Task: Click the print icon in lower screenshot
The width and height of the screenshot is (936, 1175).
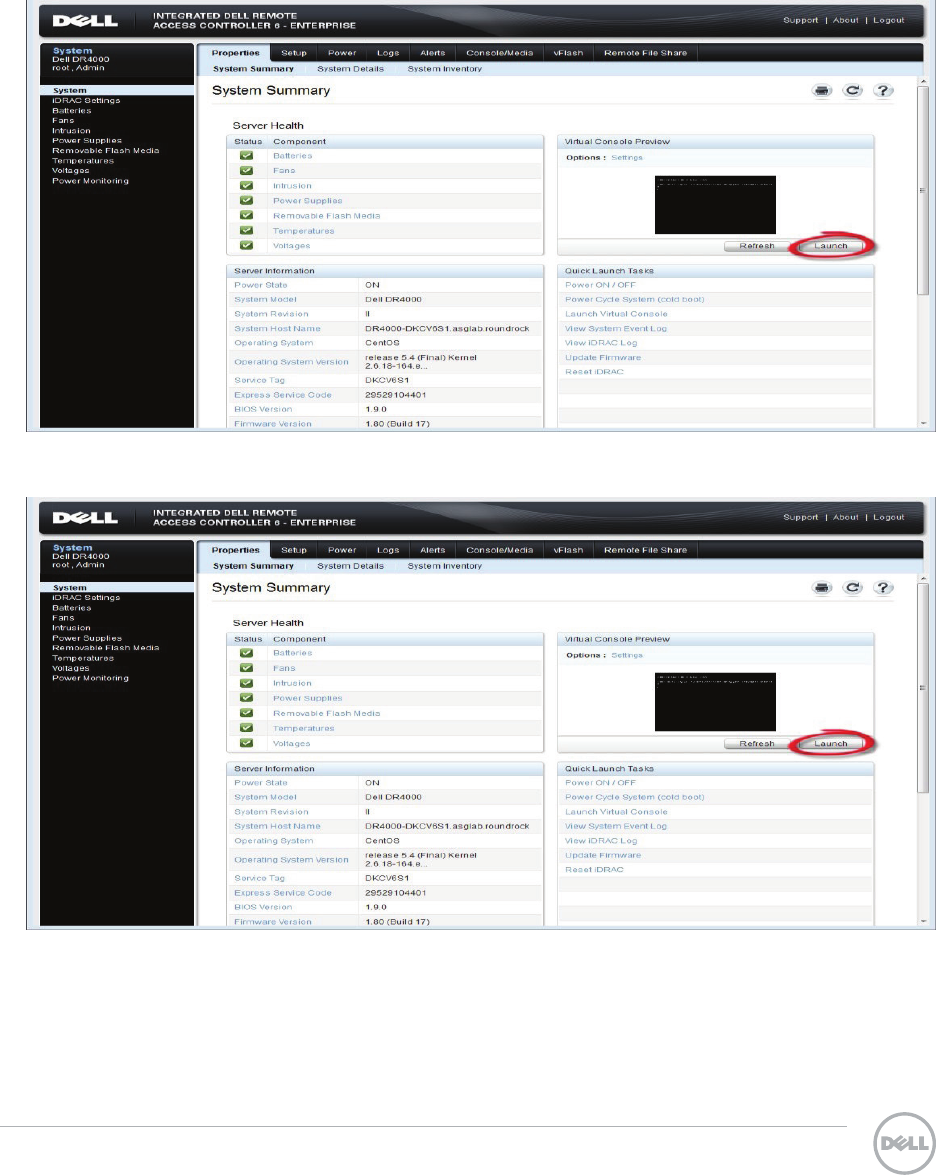Action: [822, 588]
